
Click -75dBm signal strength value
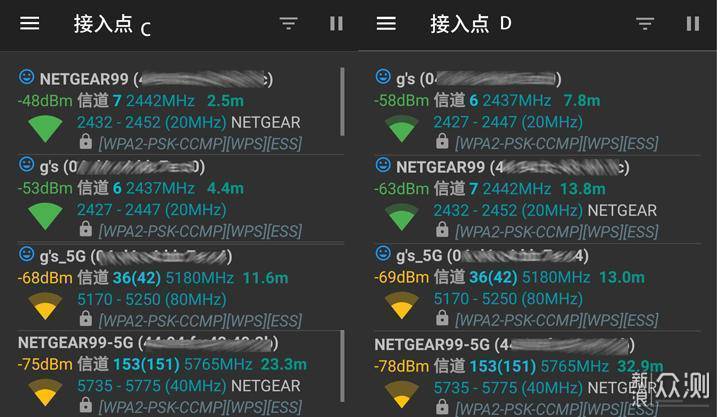point(45,364)
